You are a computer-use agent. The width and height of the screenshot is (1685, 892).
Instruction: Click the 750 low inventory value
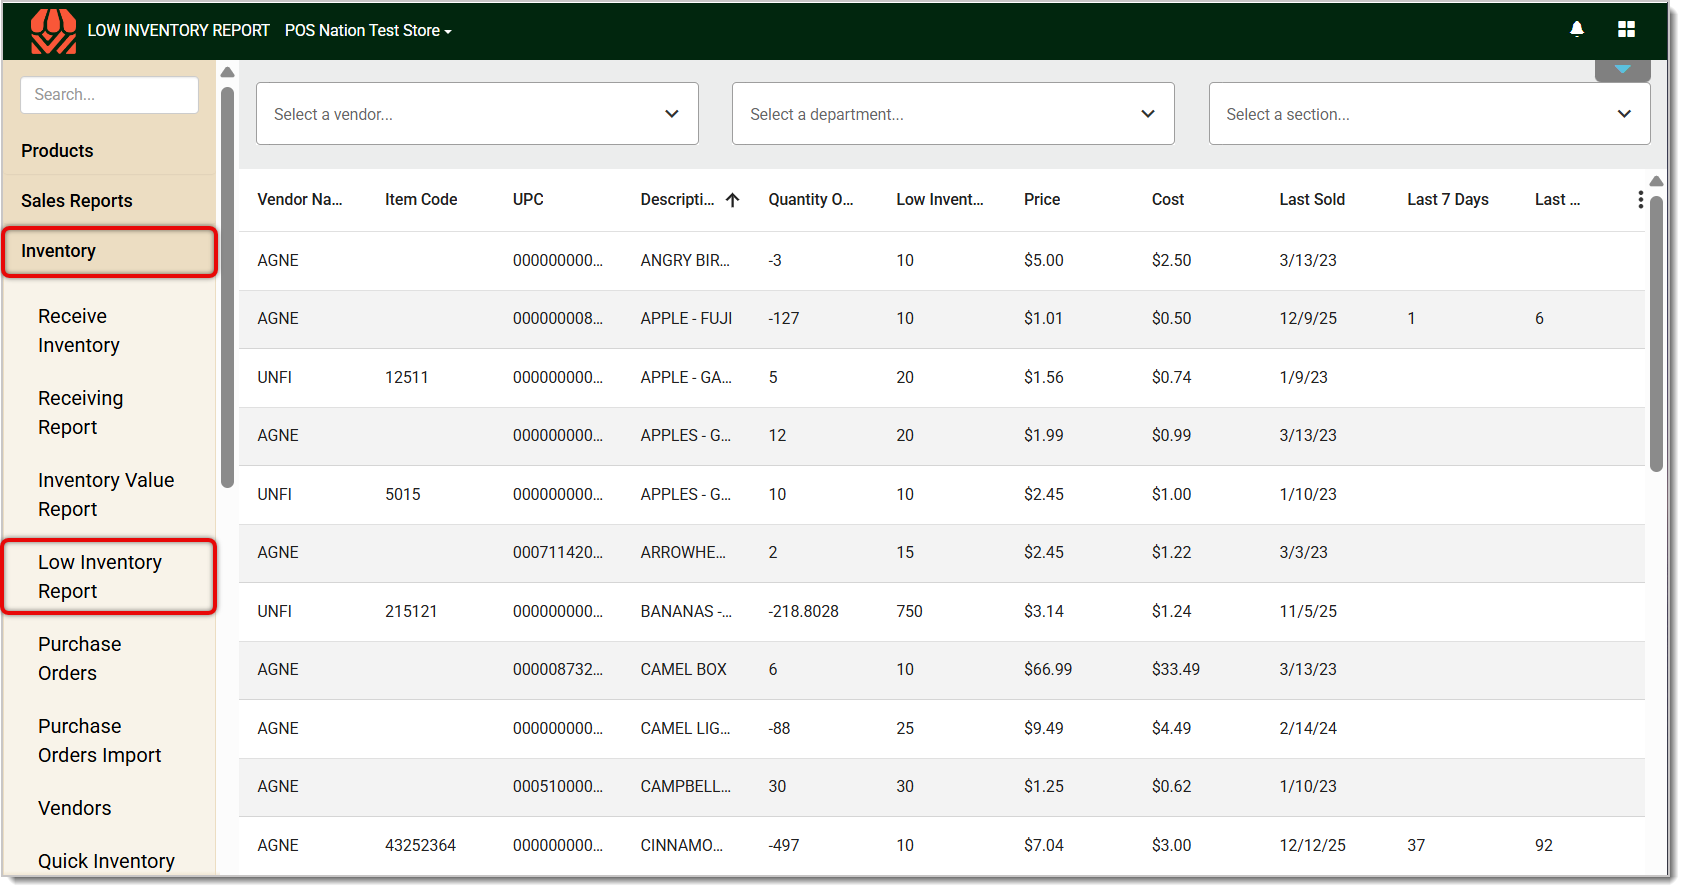[x=909, y=612]
